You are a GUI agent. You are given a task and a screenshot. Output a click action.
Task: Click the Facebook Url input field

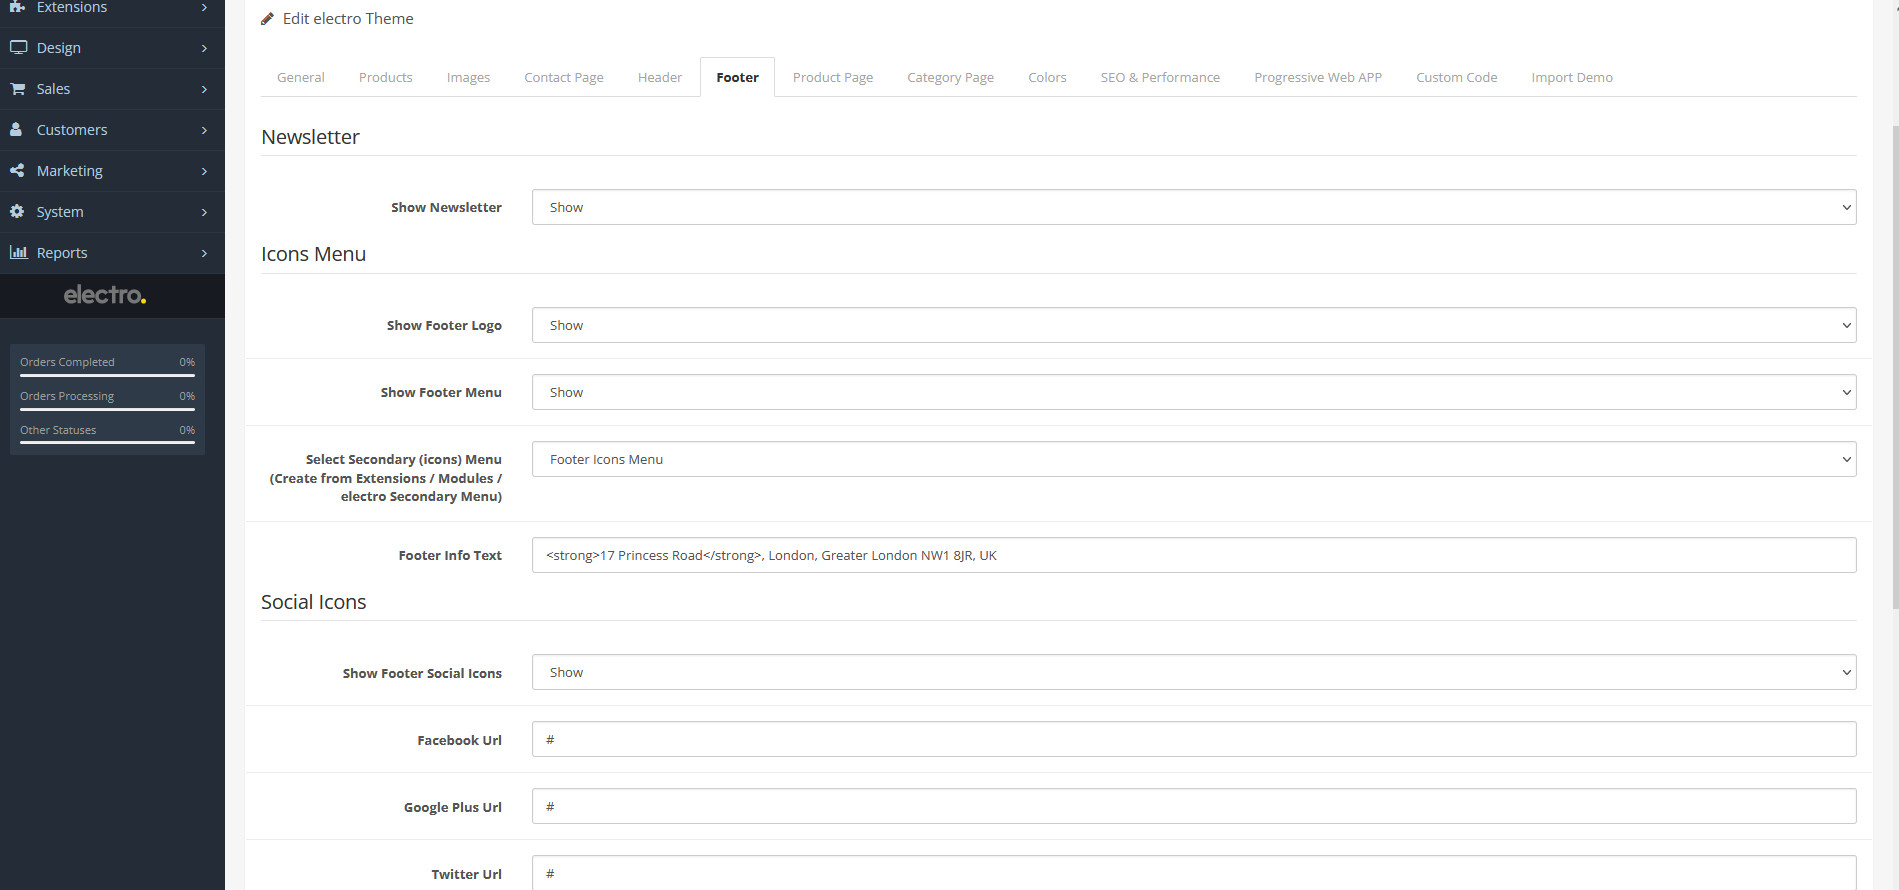click(x=1194, y=739)
